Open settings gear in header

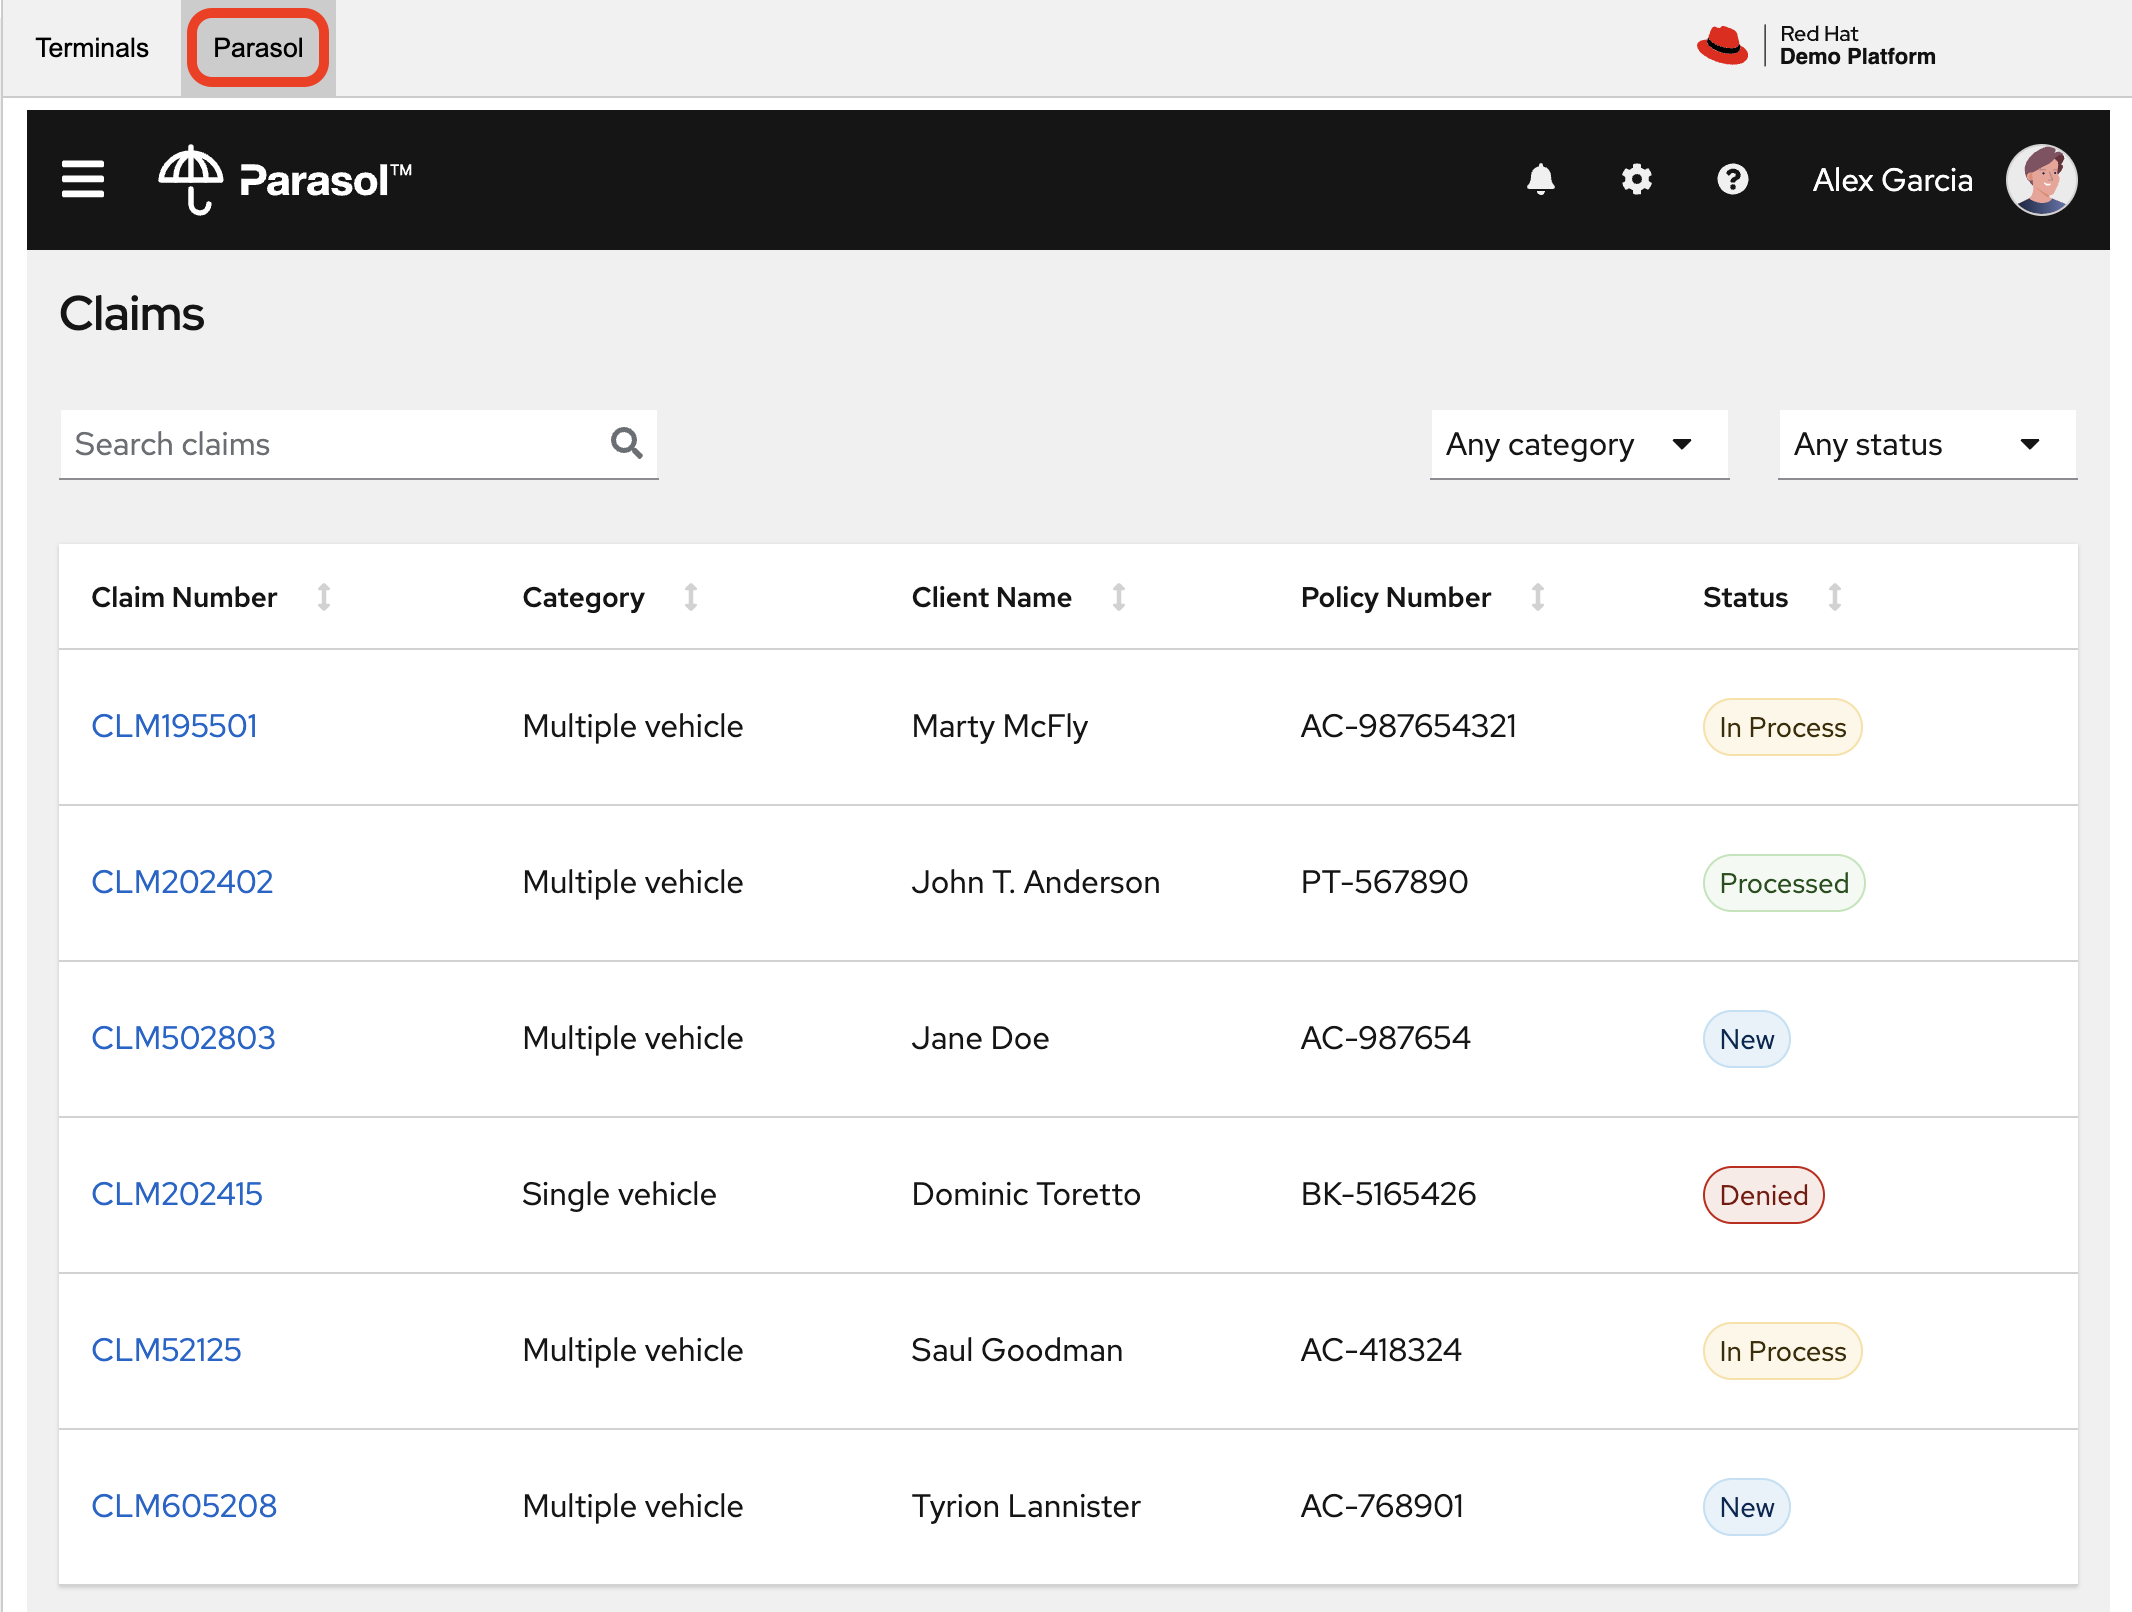(x=1636, y=180)
